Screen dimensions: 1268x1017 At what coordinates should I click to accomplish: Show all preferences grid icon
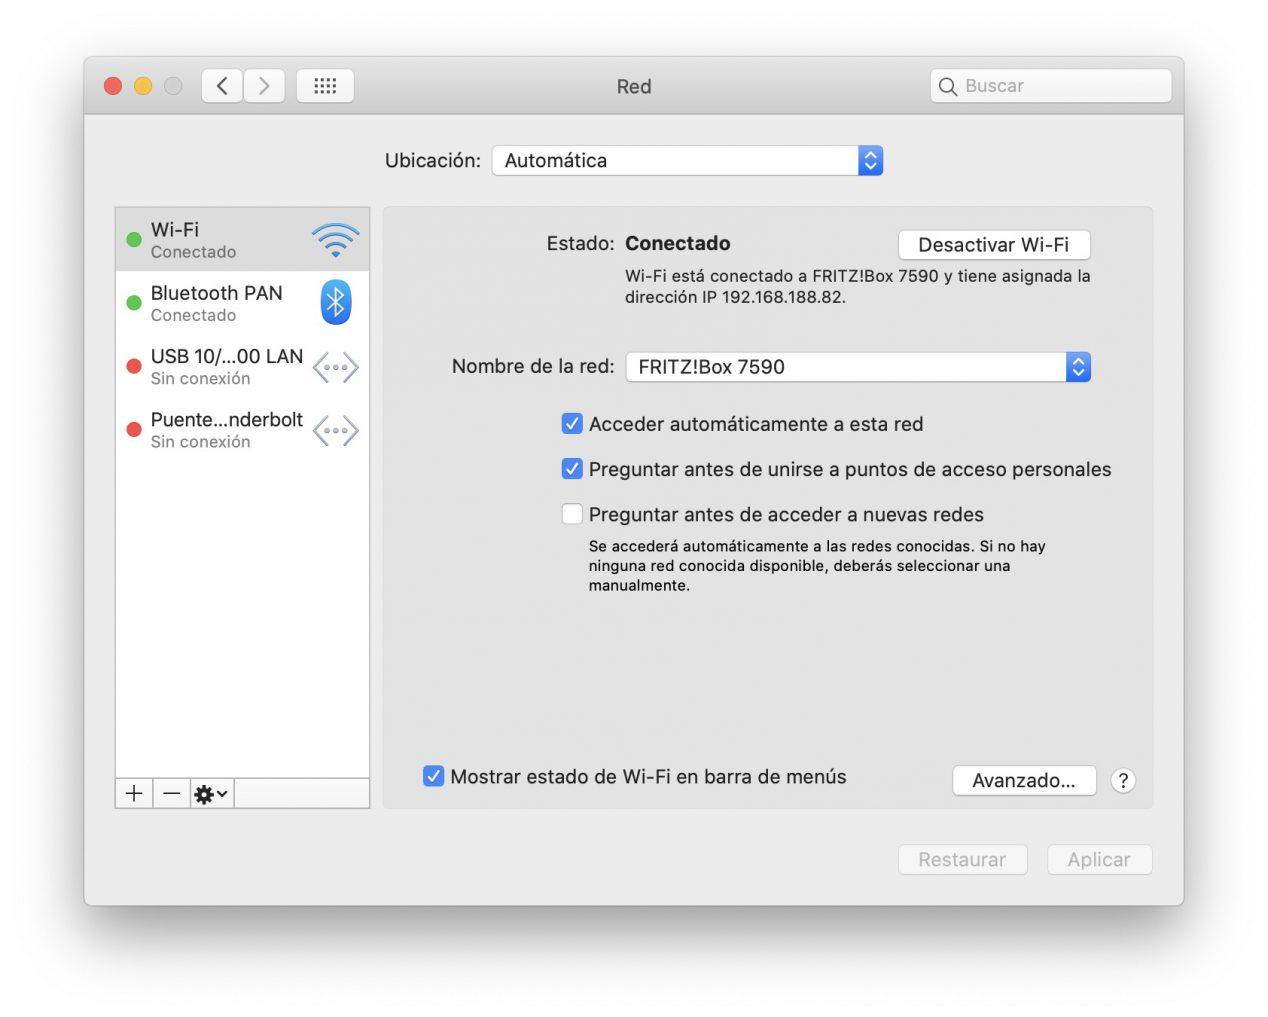[325, 86]
